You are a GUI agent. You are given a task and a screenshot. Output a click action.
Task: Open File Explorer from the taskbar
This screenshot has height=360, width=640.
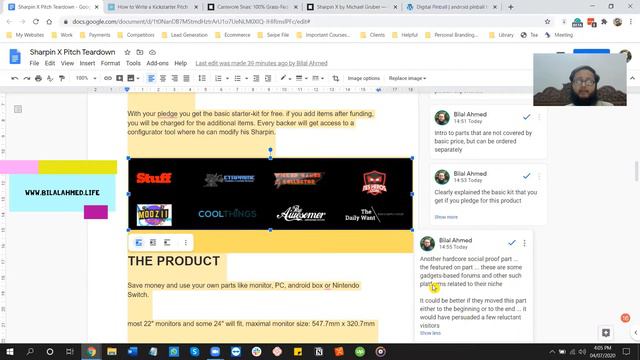112,351
